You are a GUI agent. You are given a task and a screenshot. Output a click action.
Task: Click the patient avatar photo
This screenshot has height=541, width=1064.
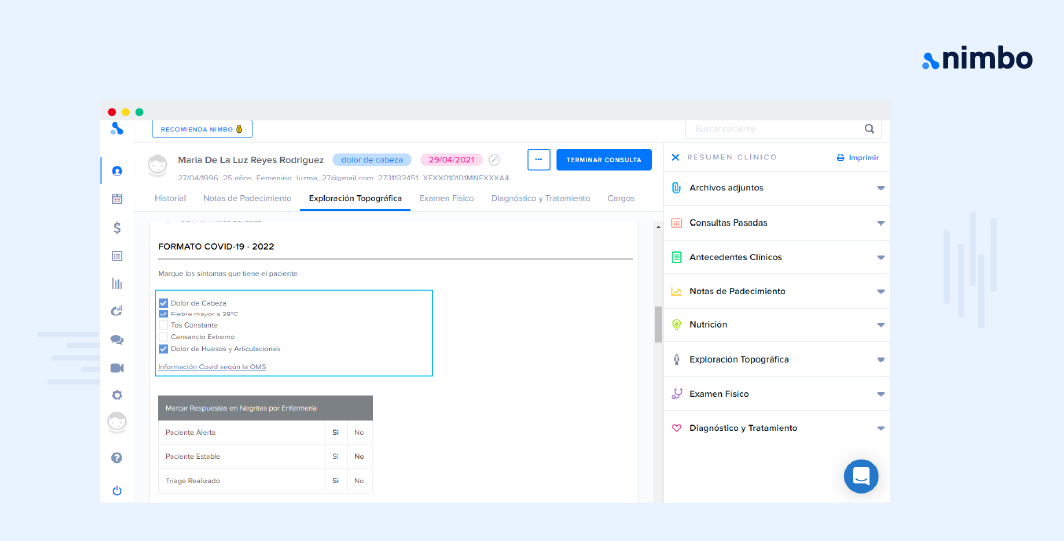coord(157,166)
